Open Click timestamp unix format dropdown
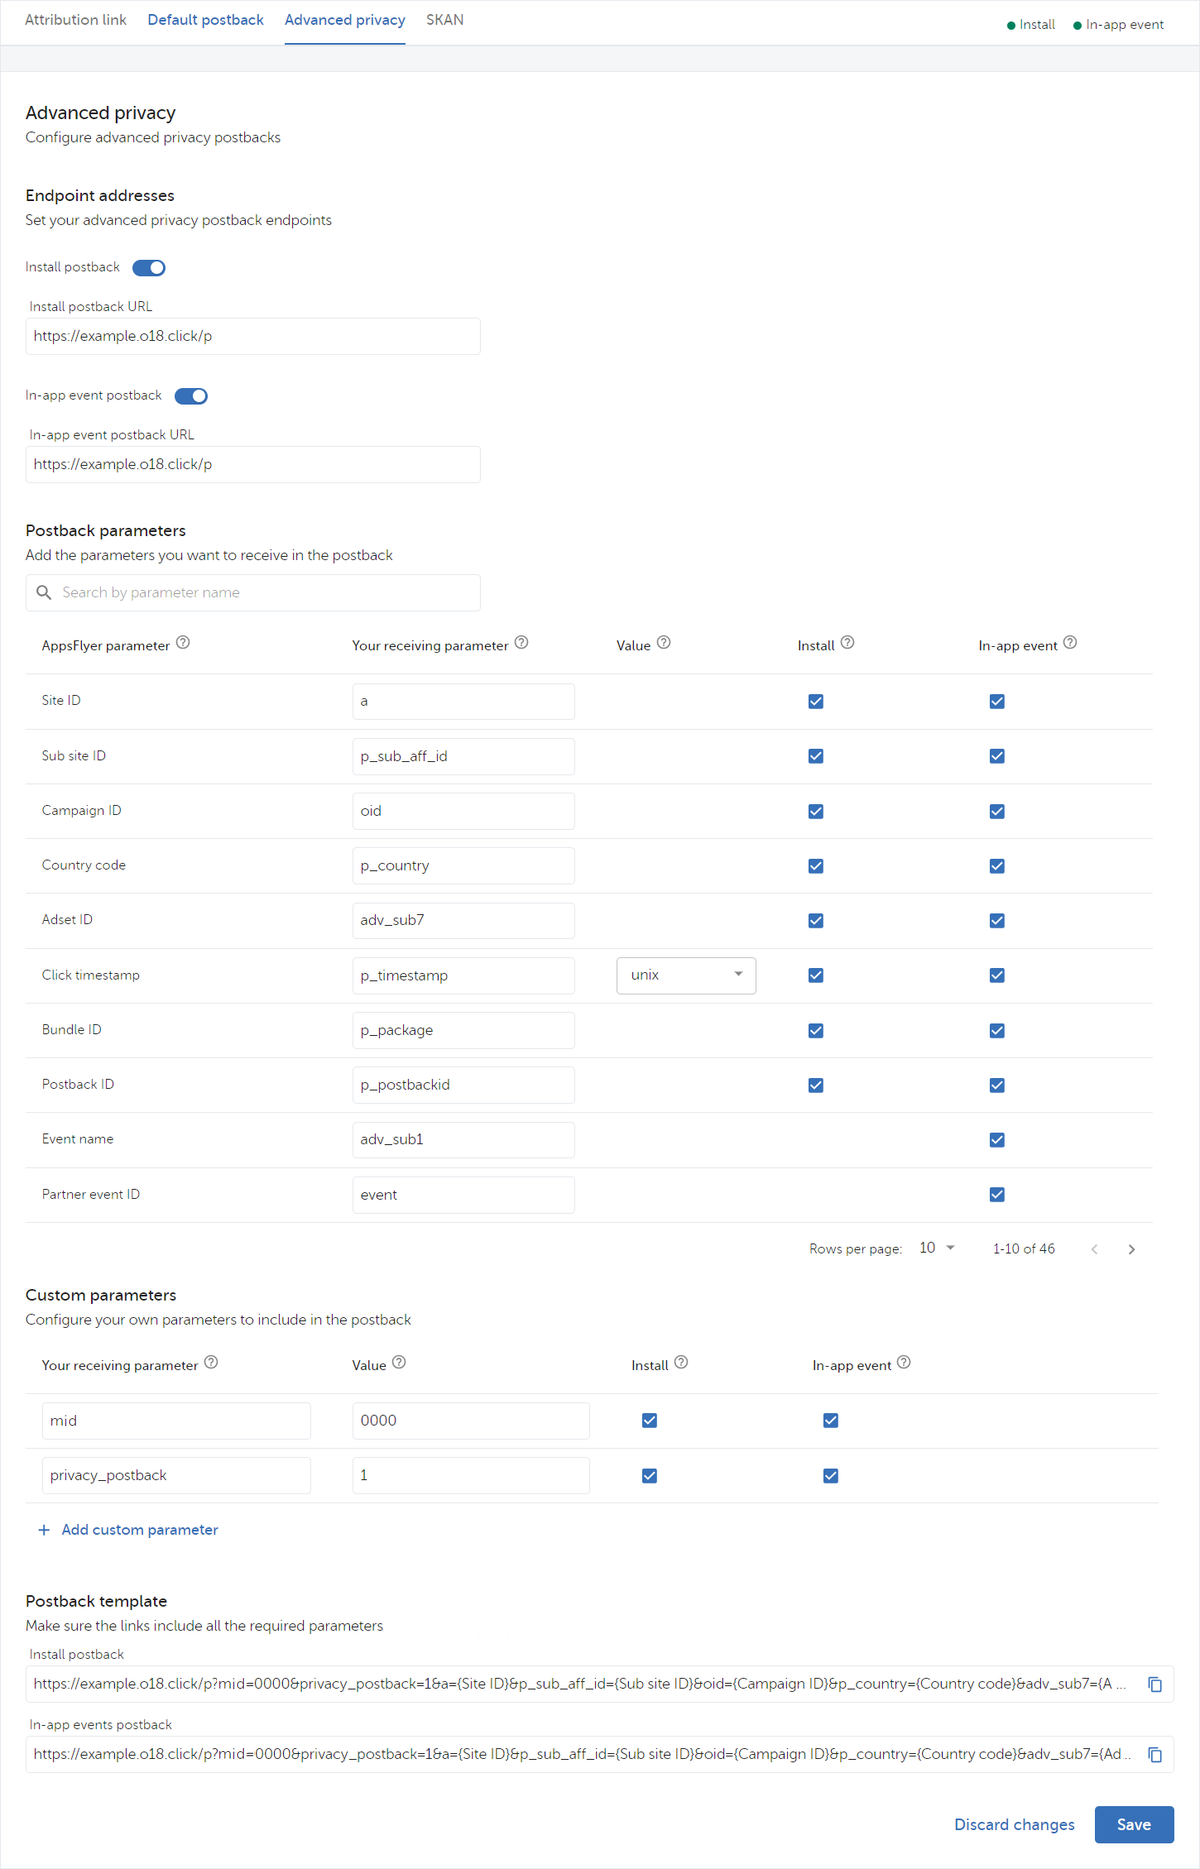The image size is (1200, 1869). (x=686, y=975)
